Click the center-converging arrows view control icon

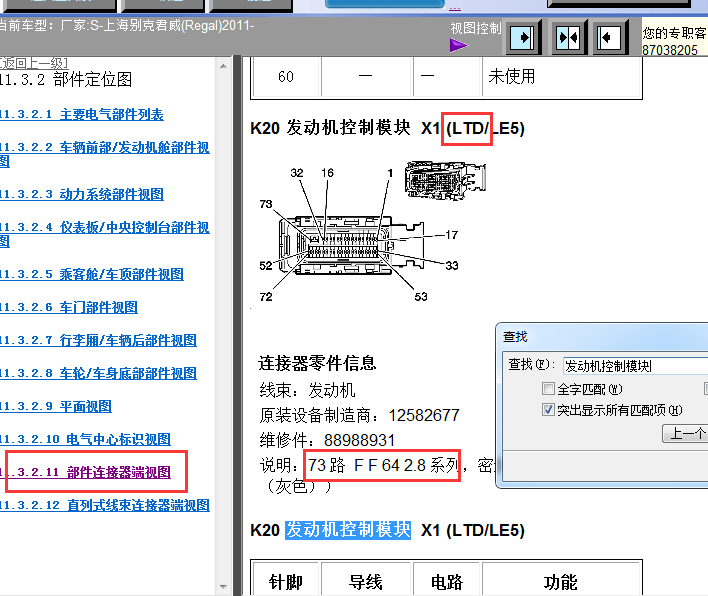[568, 37]
